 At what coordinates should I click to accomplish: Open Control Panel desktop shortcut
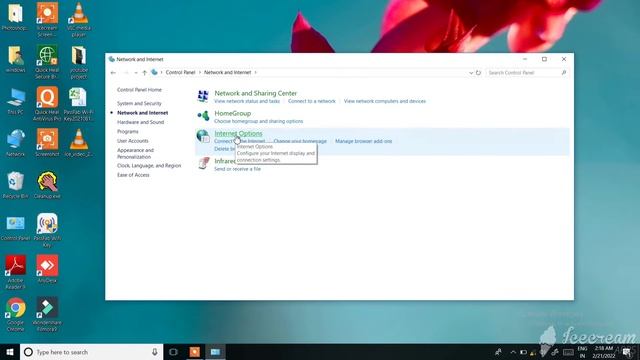16,228
